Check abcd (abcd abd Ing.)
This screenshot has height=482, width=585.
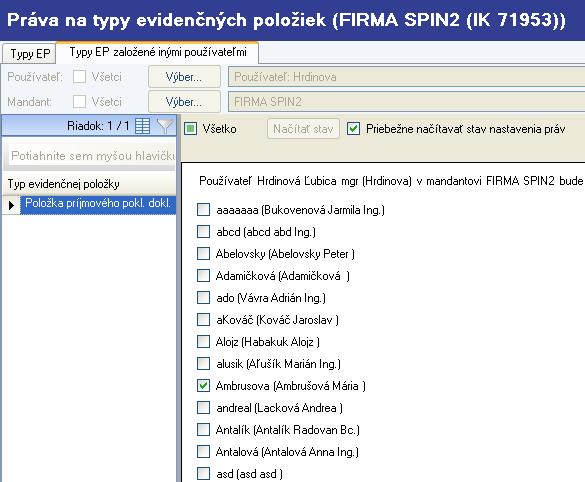point(203,232)
